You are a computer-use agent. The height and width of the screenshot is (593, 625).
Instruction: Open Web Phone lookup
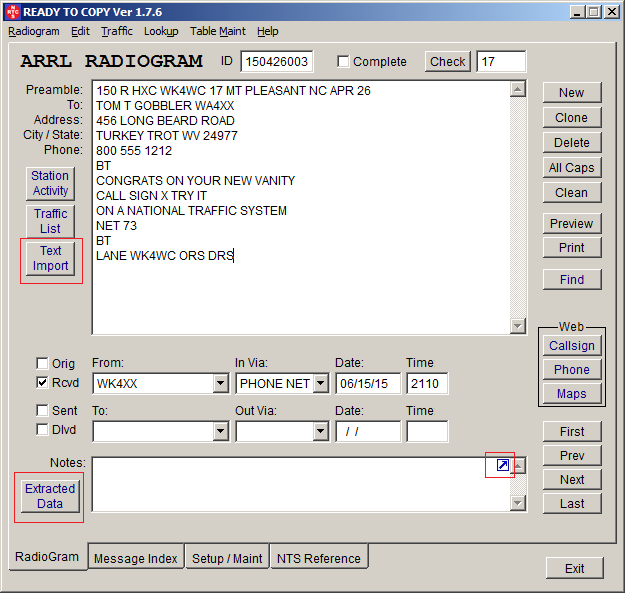pos(572,369)
